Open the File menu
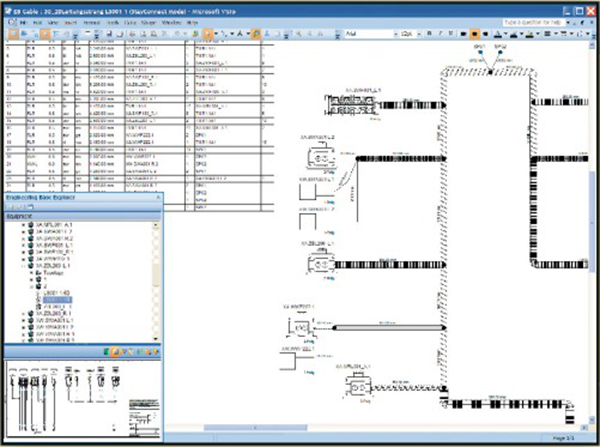This screenshot has width=600, height=447. 23,20
